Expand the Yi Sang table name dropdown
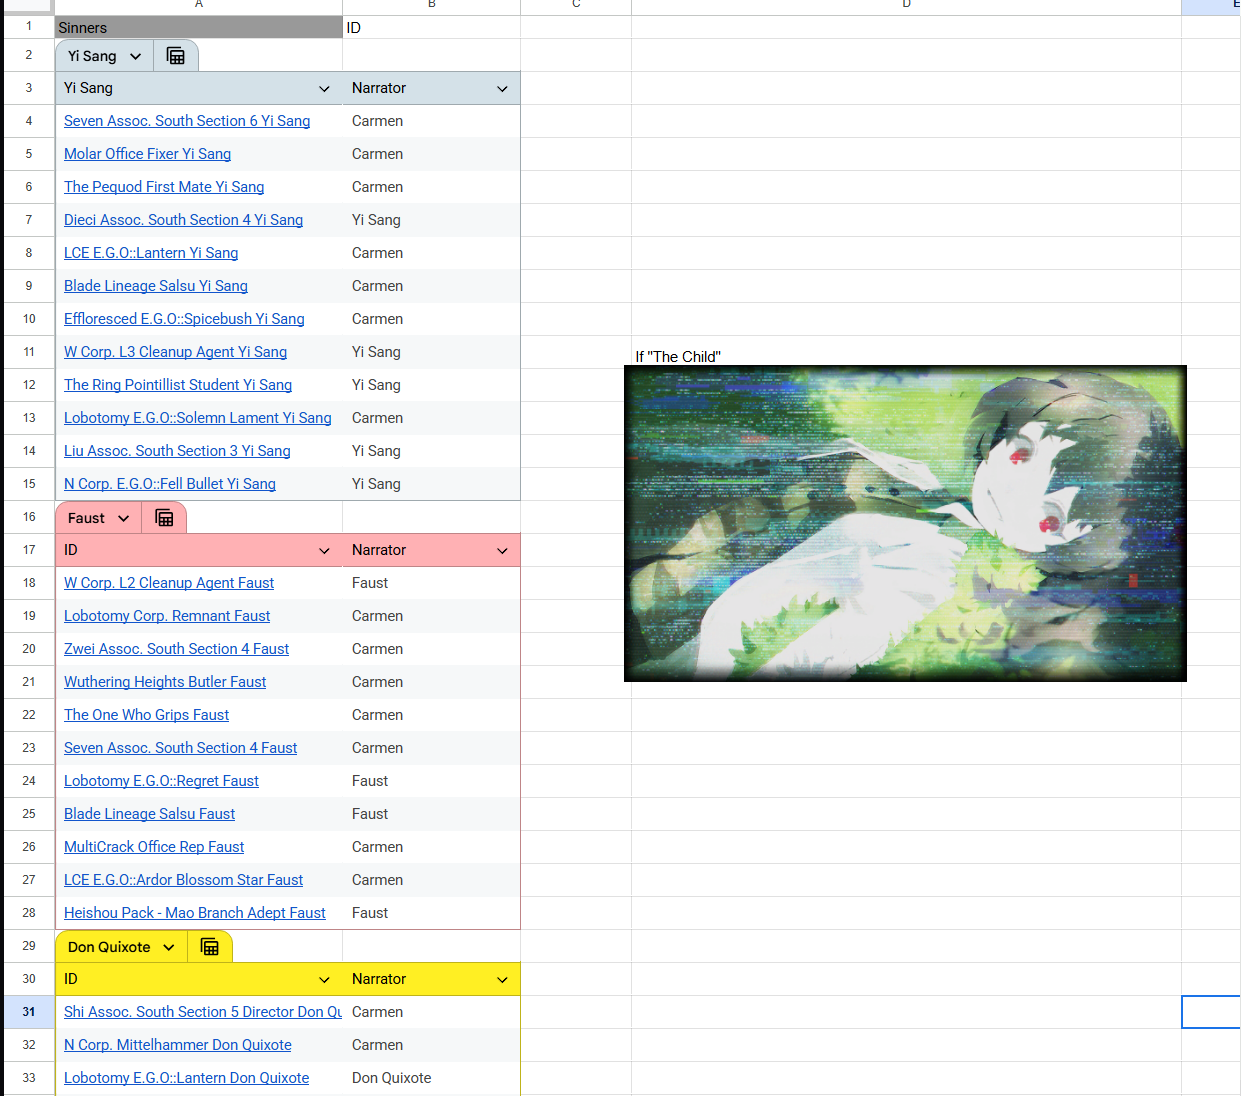 (135, 56)
